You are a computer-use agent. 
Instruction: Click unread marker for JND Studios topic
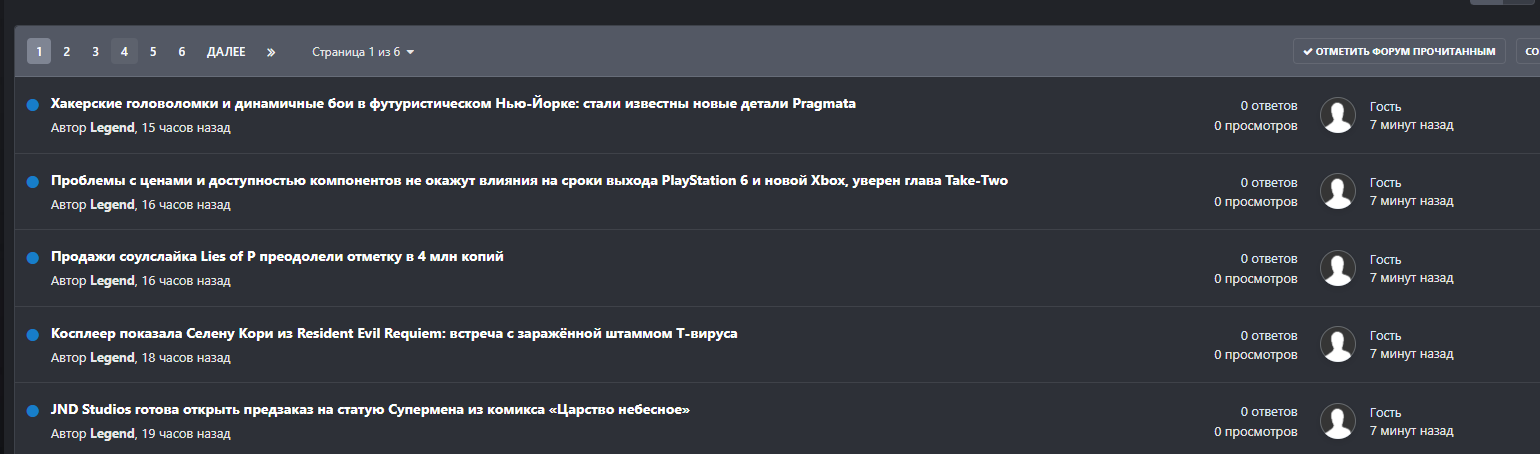pos(32,410)
